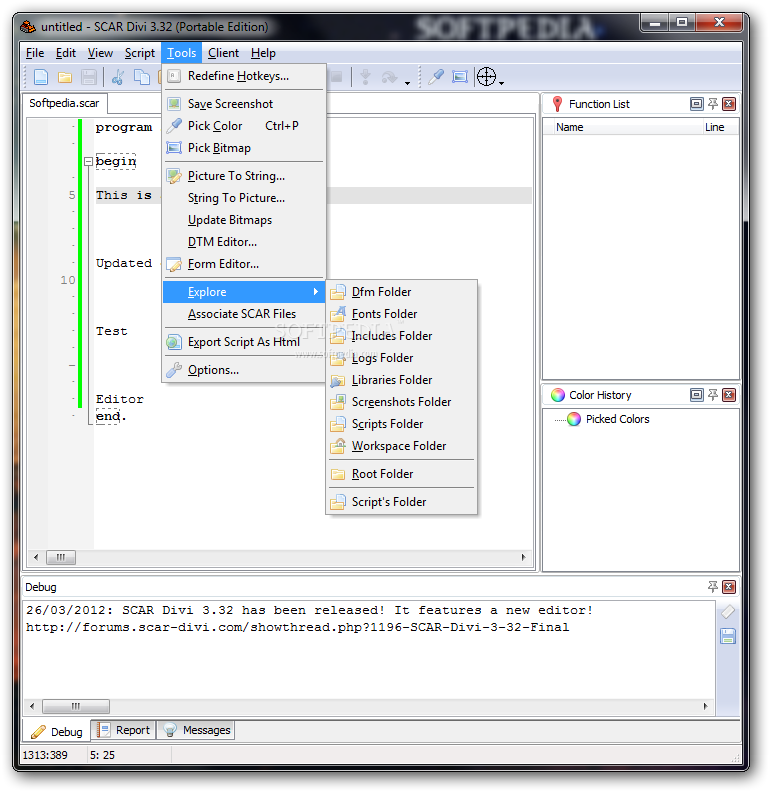Switch to the Softpedia.scar tab
The width and height of the screenshot is (770, 792).
point(64,104)
